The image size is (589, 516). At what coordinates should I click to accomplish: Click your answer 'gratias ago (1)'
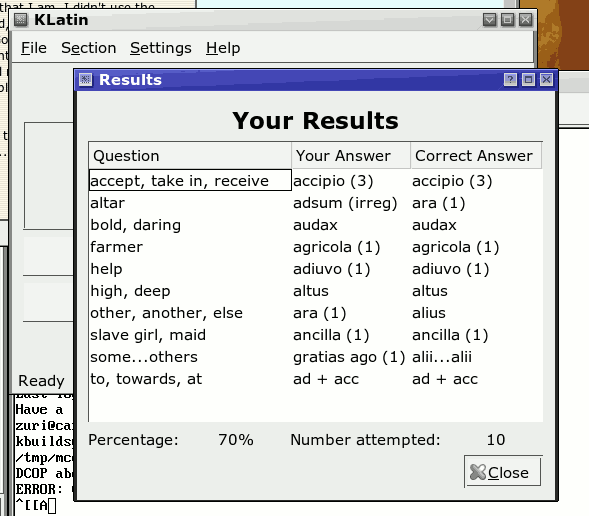[x=349, y=357]
